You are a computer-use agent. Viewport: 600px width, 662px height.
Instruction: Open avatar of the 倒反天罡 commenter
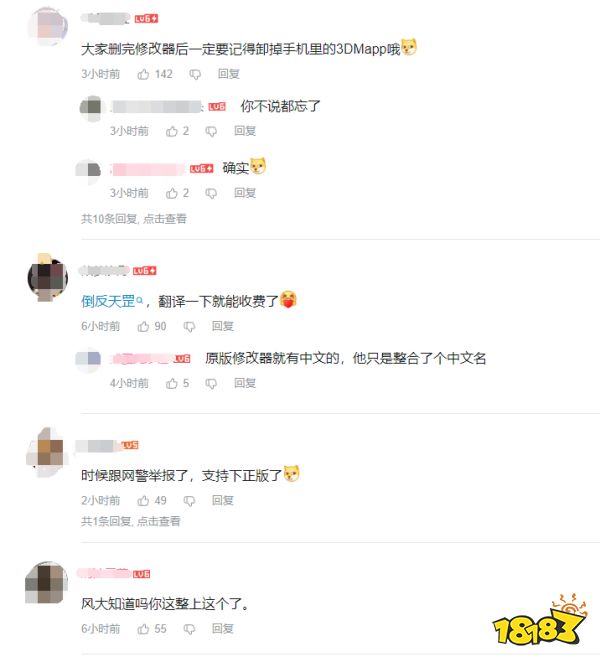pos(47,278)
